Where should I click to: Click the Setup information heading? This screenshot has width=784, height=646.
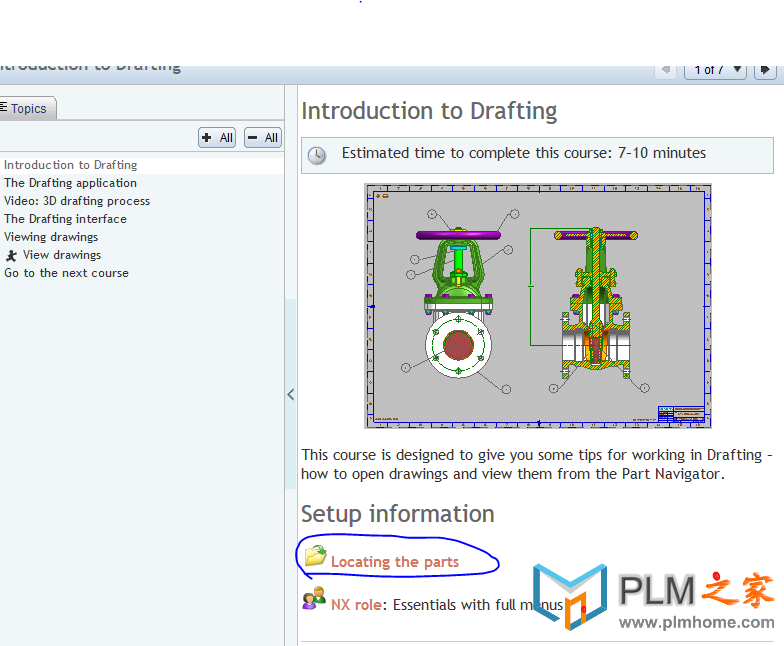[398, 514]
